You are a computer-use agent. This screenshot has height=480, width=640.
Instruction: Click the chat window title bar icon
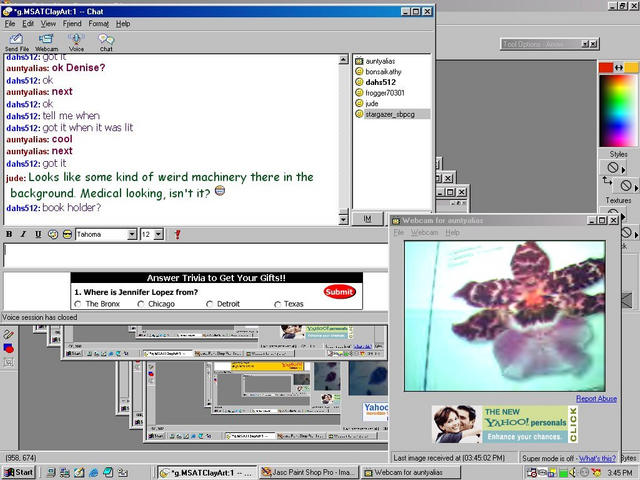pyautogui.click(x=7, y=11)
